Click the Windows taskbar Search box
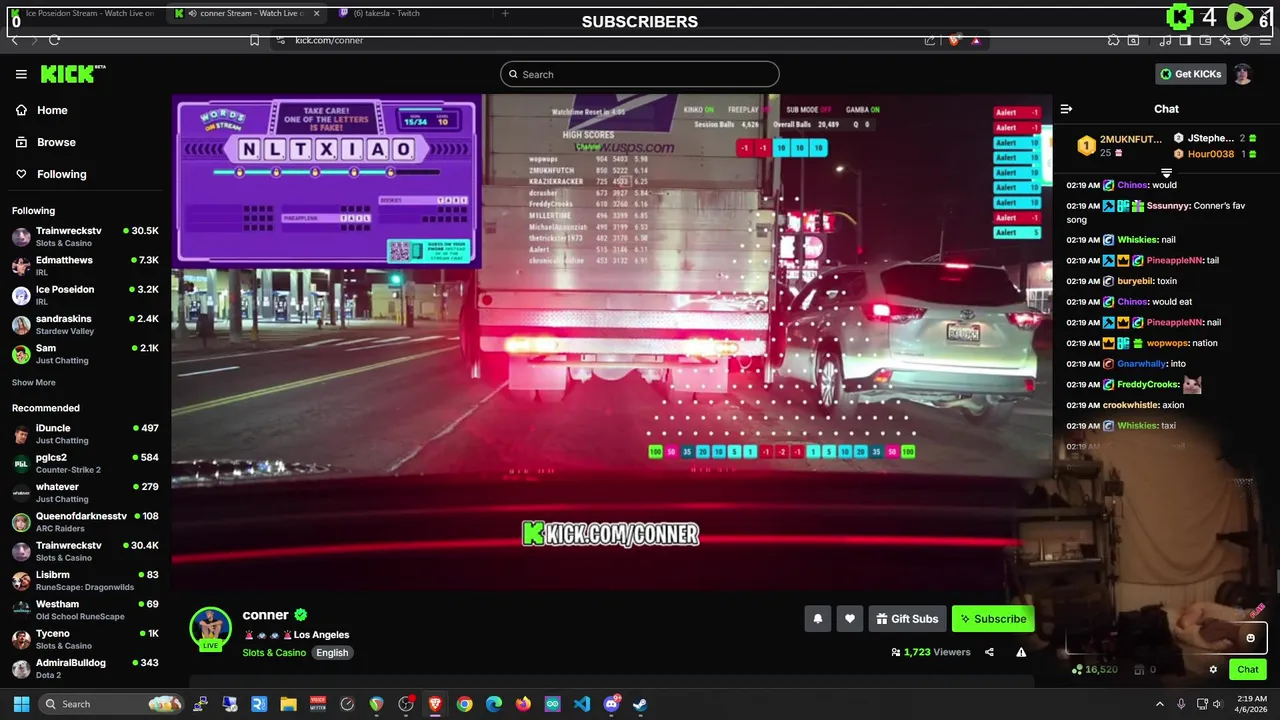 click(112, 704)
